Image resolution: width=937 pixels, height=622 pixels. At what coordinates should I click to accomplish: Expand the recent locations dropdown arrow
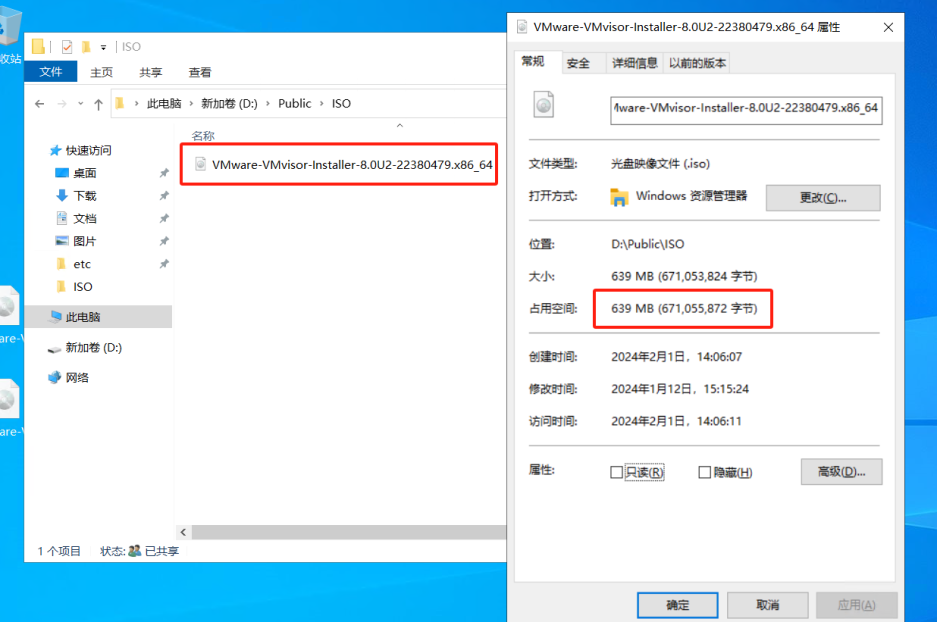click(x=81, y=104)
